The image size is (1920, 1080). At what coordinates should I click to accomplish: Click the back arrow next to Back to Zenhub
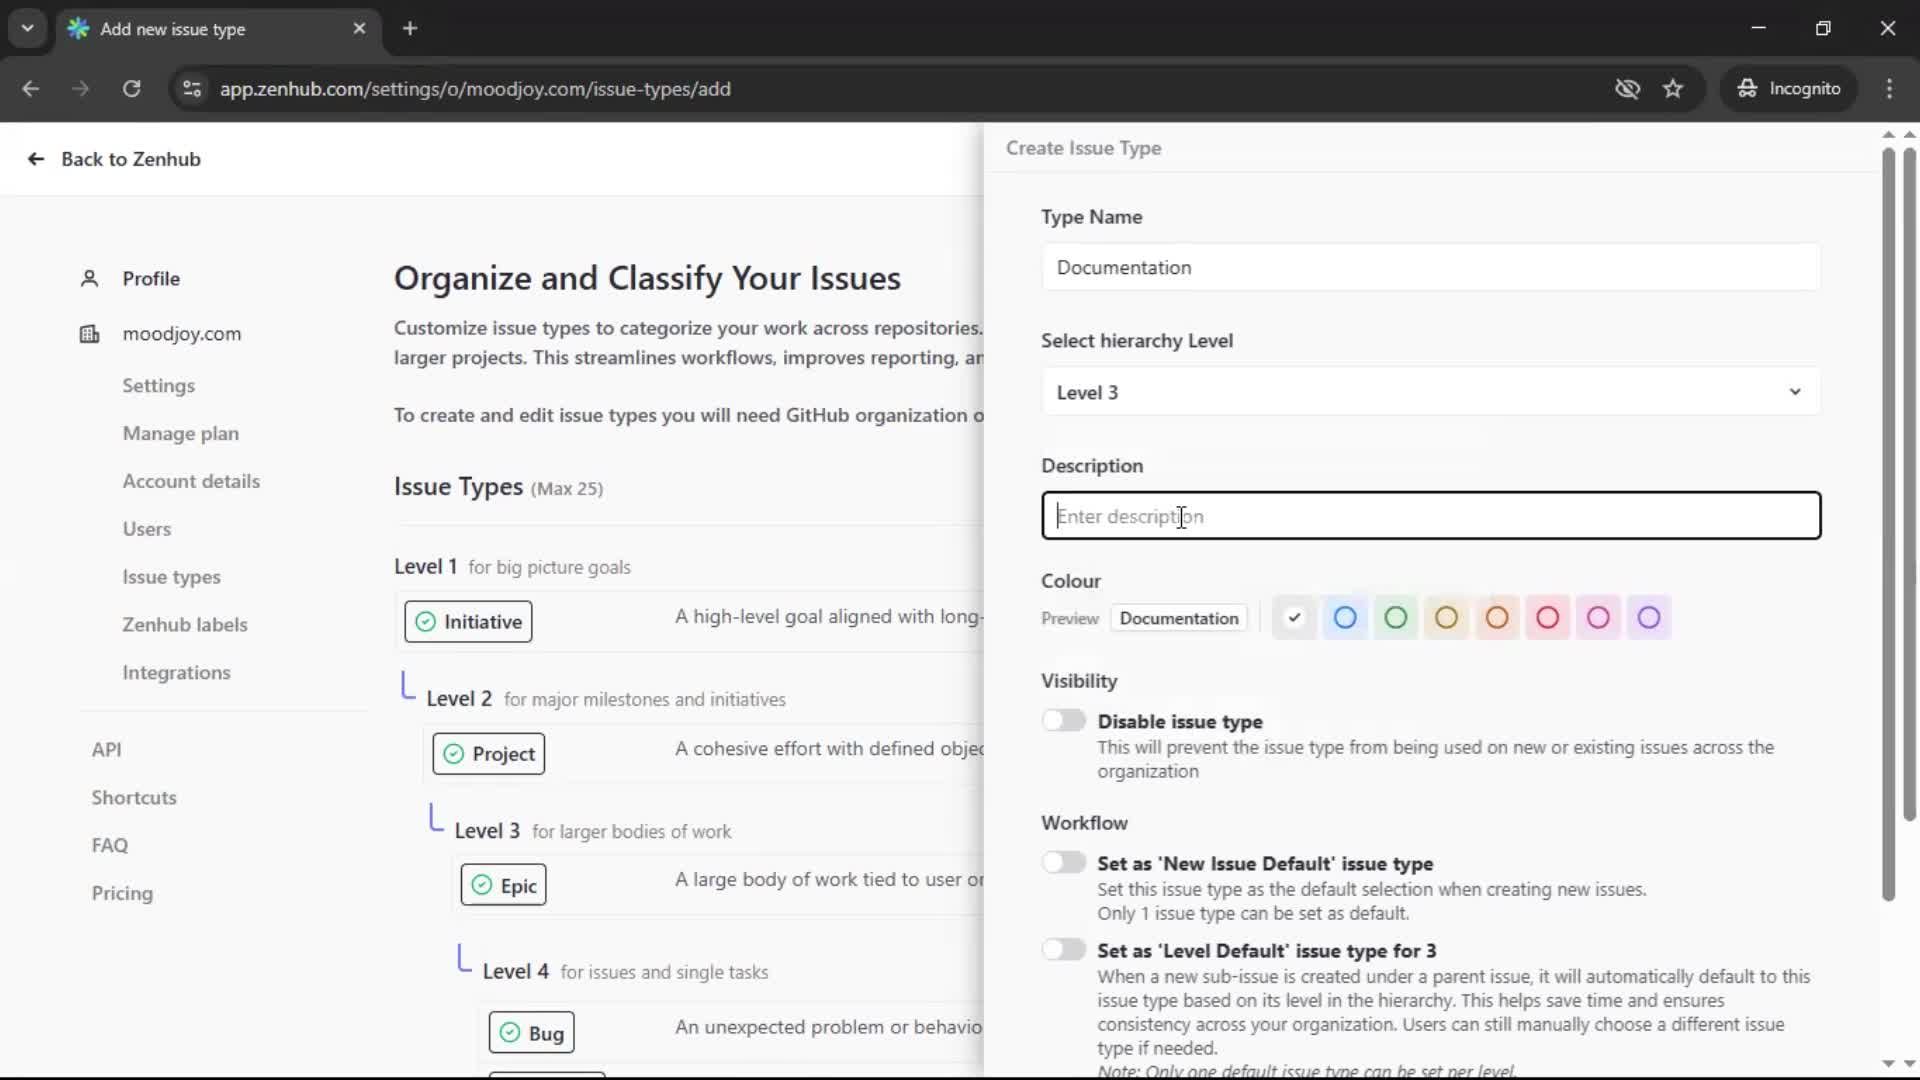click(x=35, y=158)
